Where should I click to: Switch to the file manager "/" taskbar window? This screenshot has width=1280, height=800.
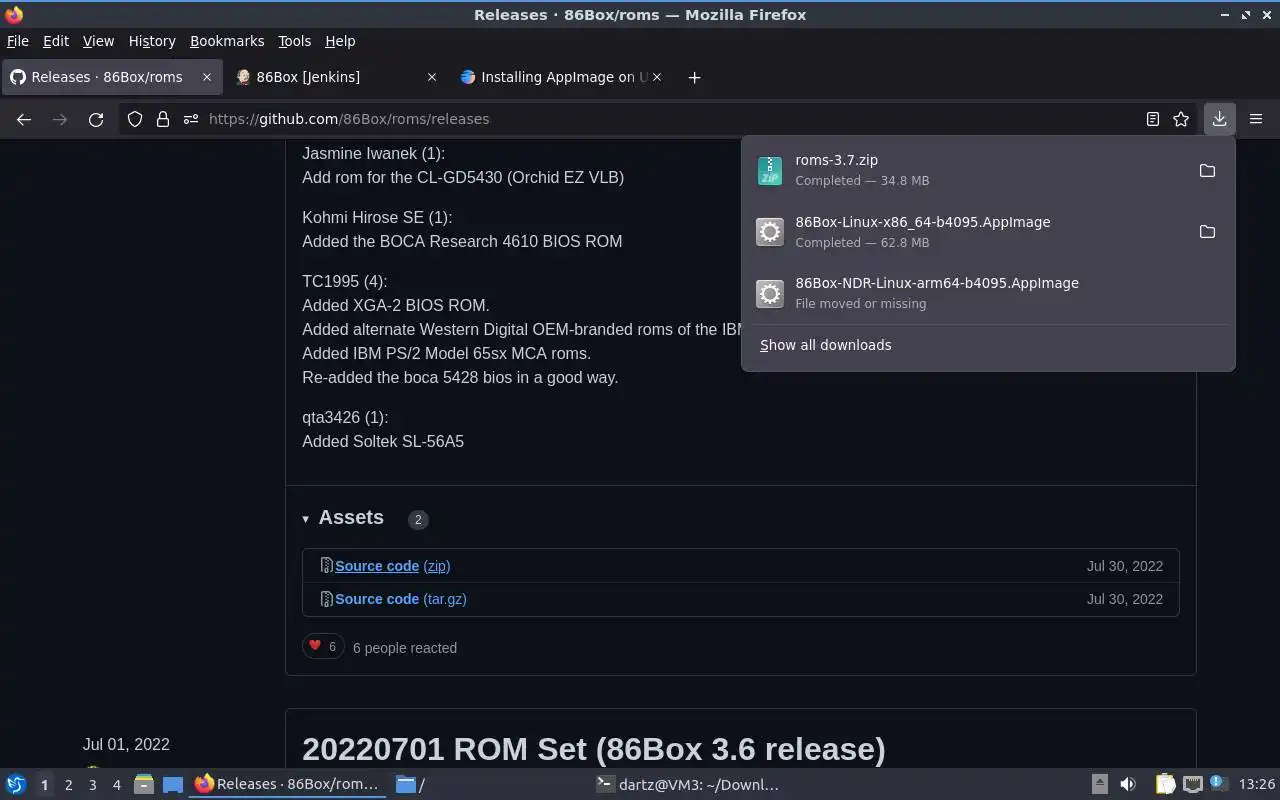(x=410, y=785)
